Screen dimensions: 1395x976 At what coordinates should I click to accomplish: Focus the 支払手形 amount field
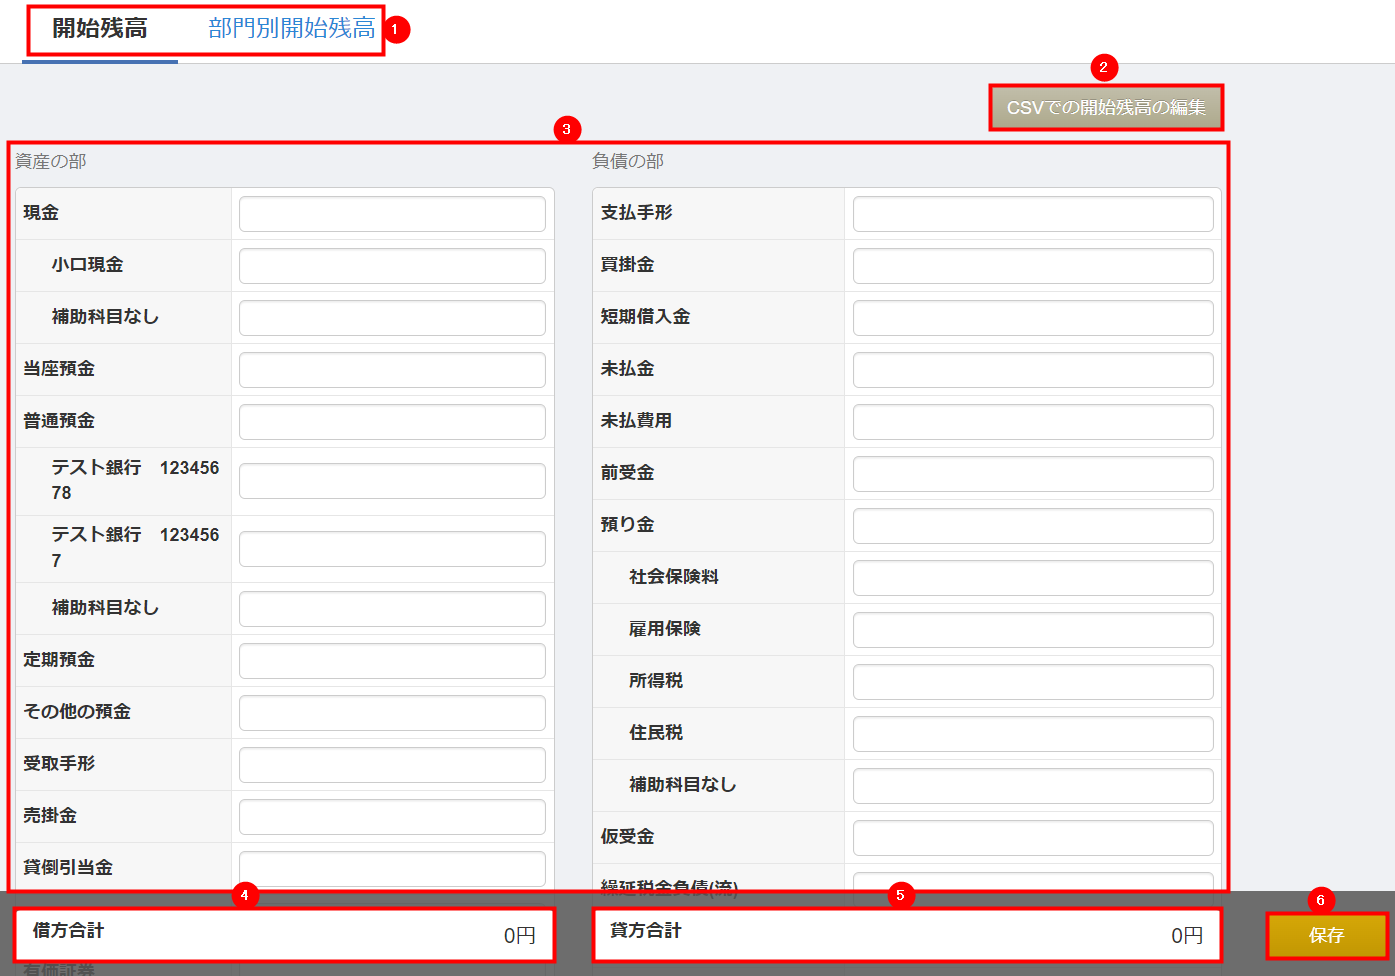(x=1033, y=214)
